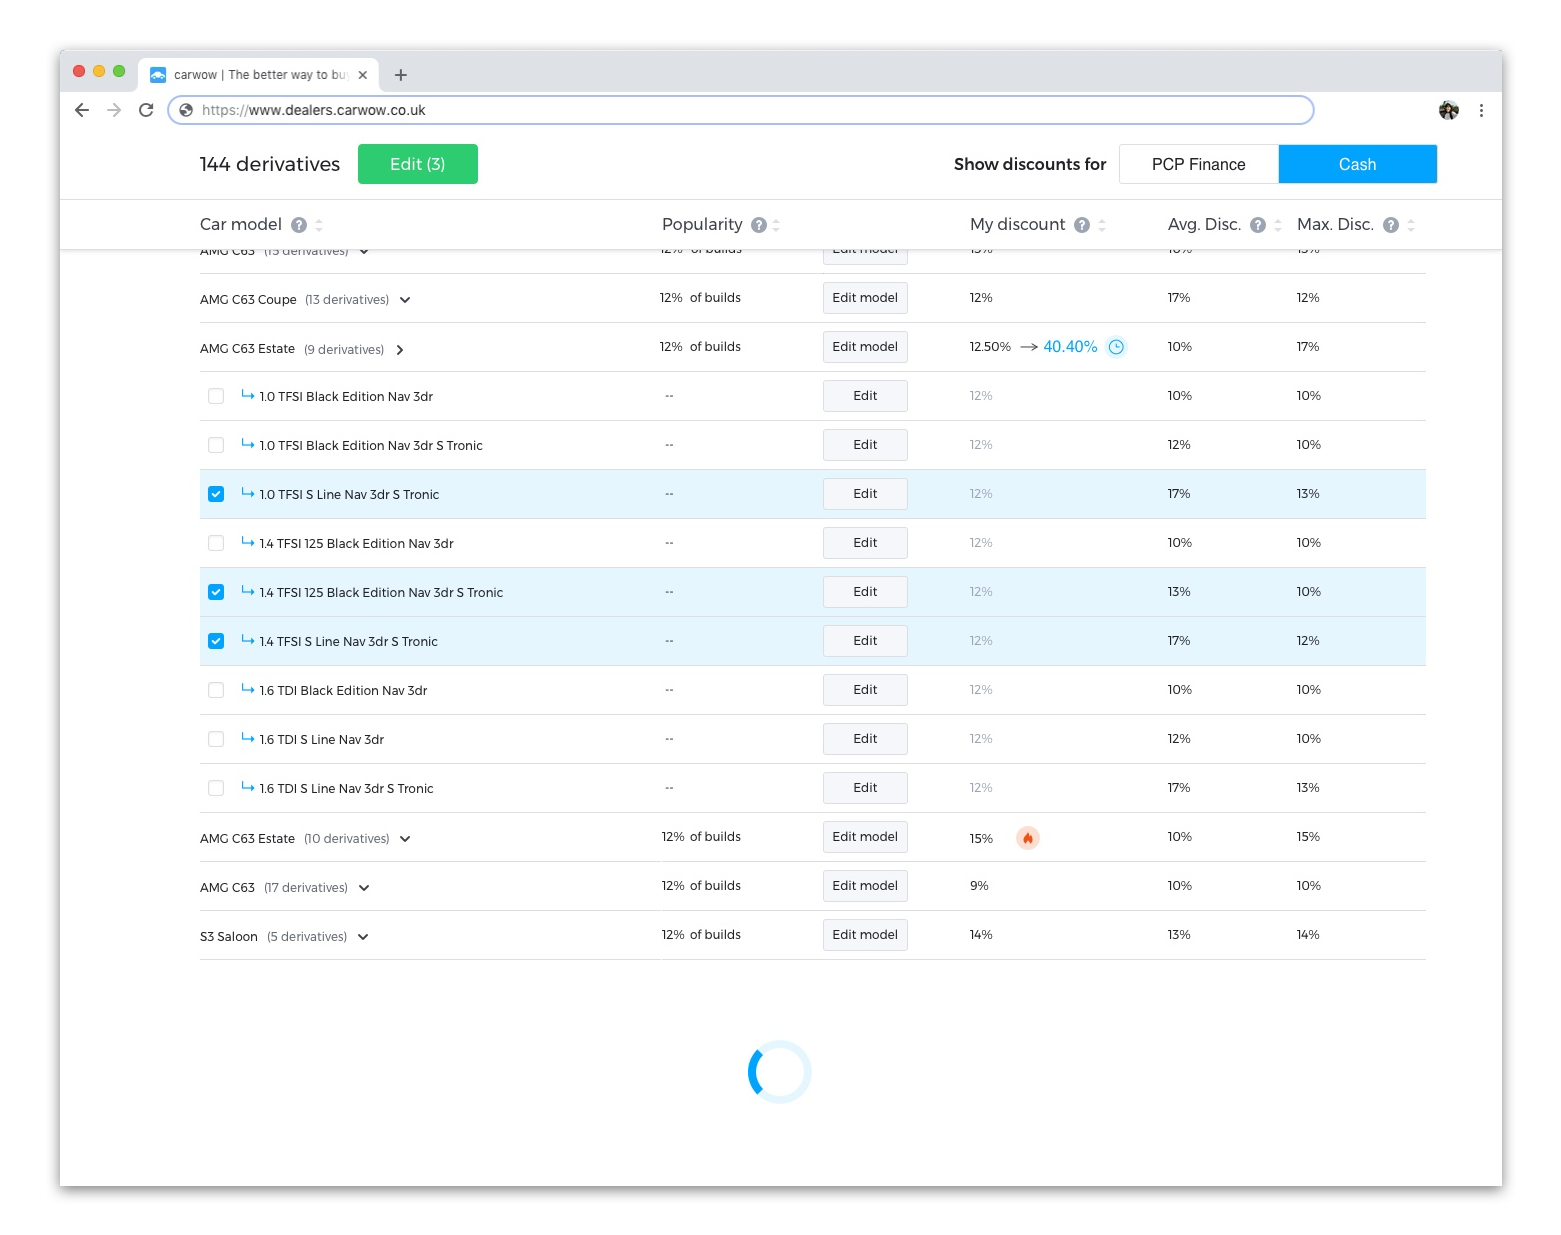The height and width of the screenshot is (1235, 1561).
Task: Click the Show discounts for label
Action: pyautogui.click(x=1030, y=164)
